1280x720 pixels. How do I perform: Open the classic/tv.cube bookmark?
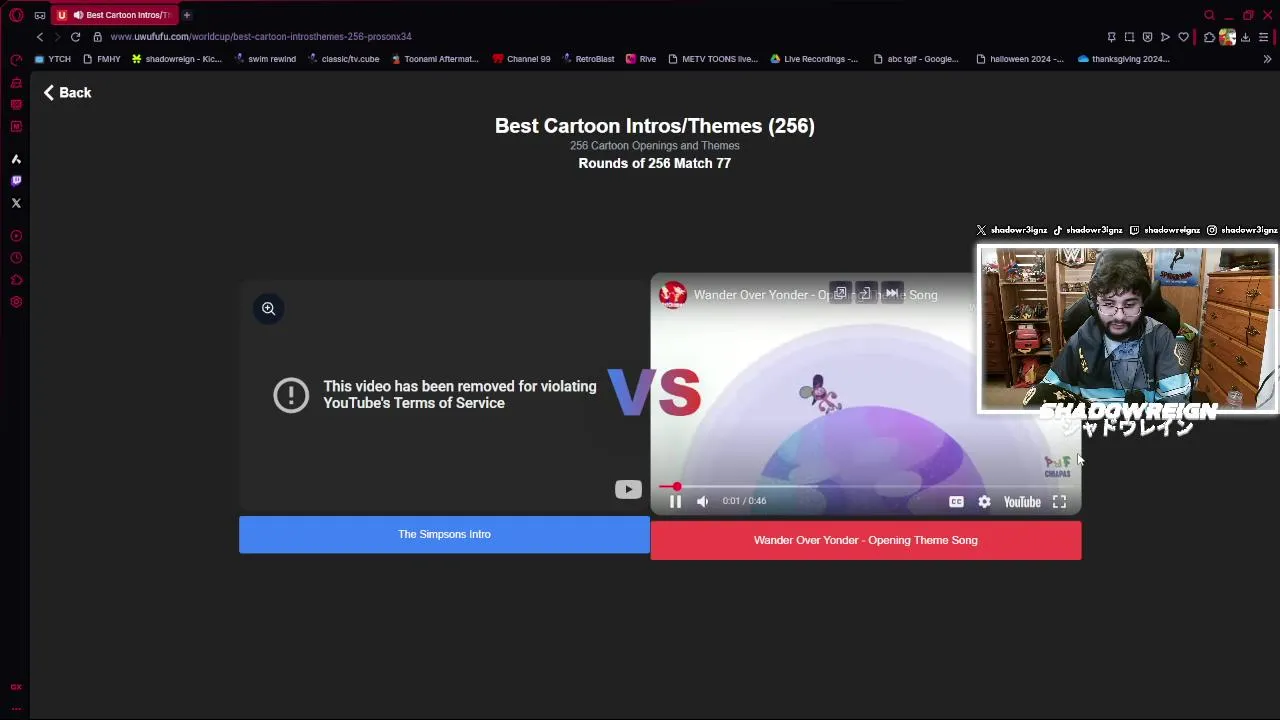point(343,59)
